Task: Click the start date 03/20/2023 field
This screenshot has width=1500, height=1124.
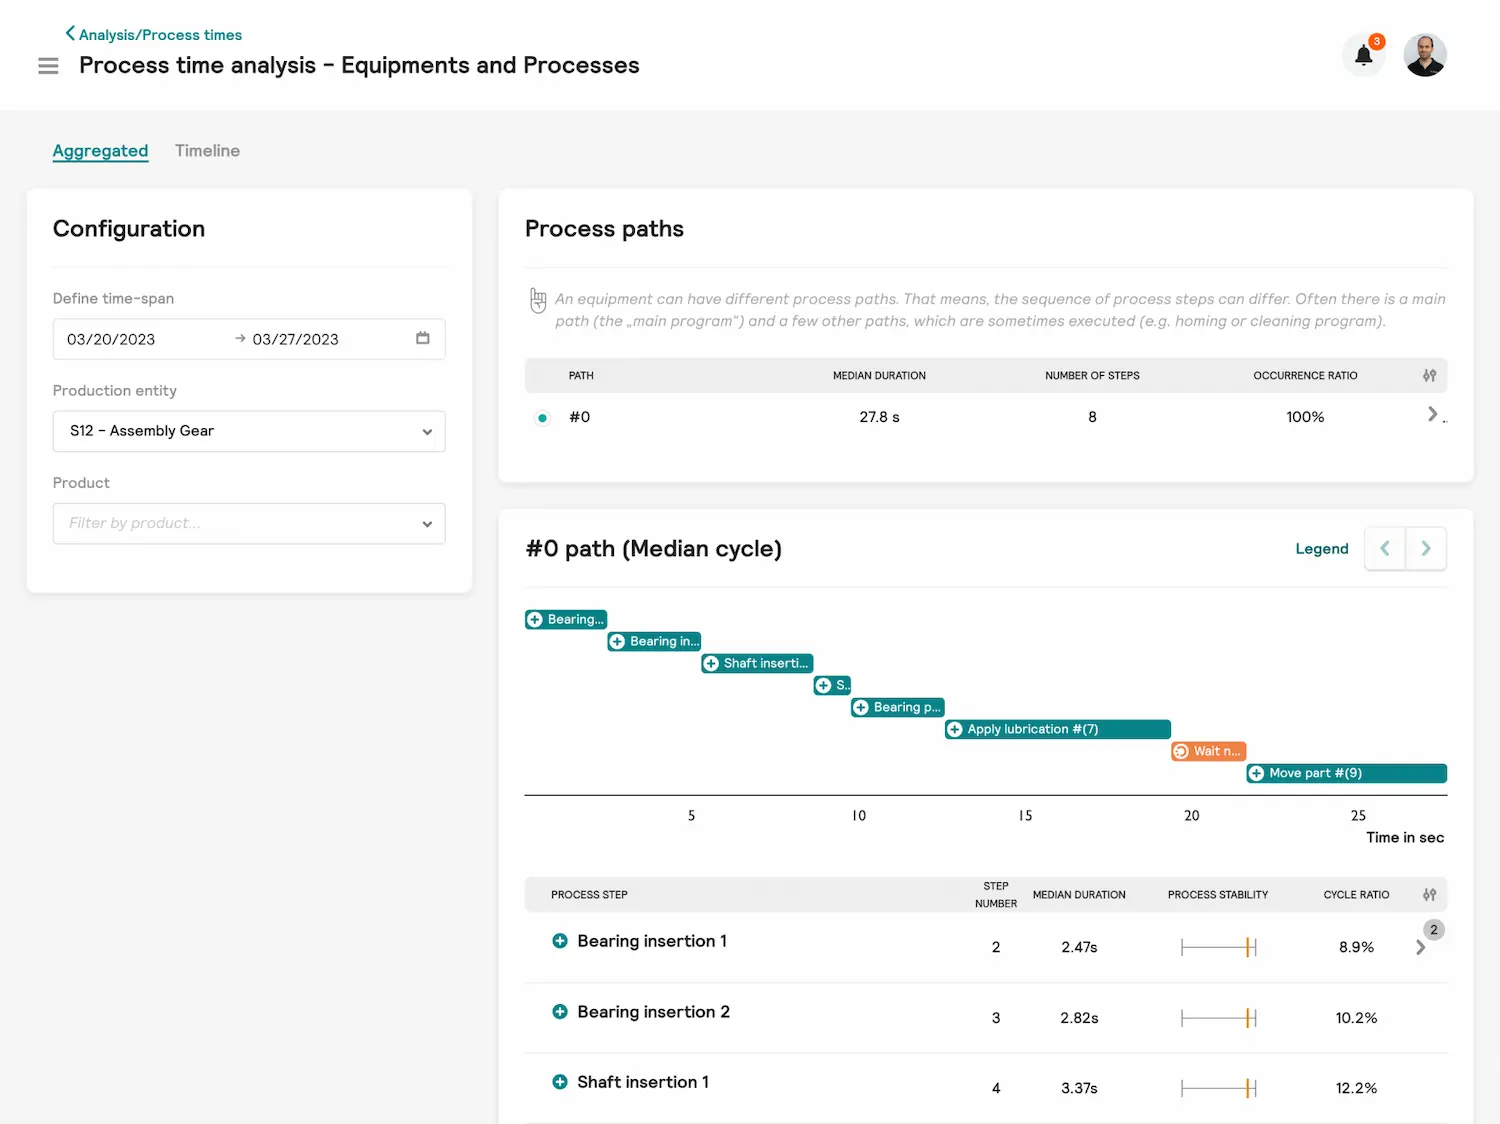Action: pos(112,339)
